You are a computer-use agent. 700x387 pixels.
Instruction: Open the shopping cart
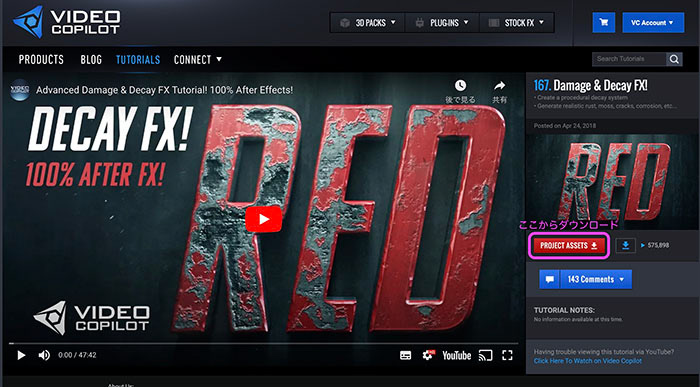604,22
